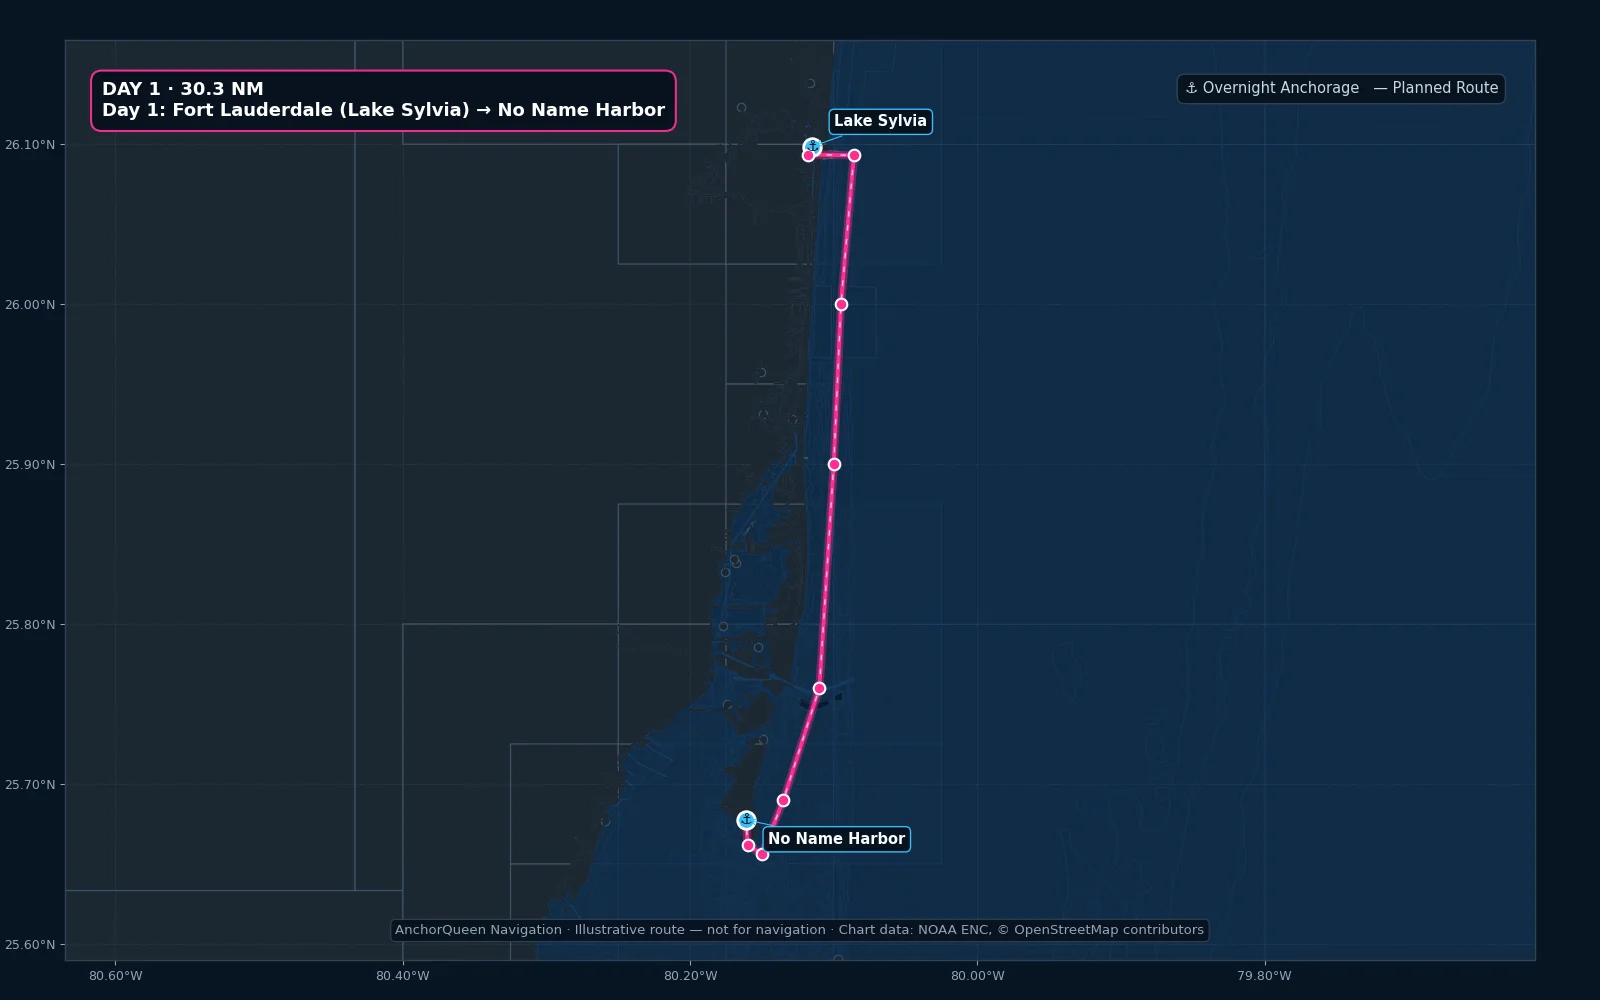This screenshot has width=1600, height=1000.
Task: Select the route waypoint on the 25.90°N line
Action: click(834, 464)
